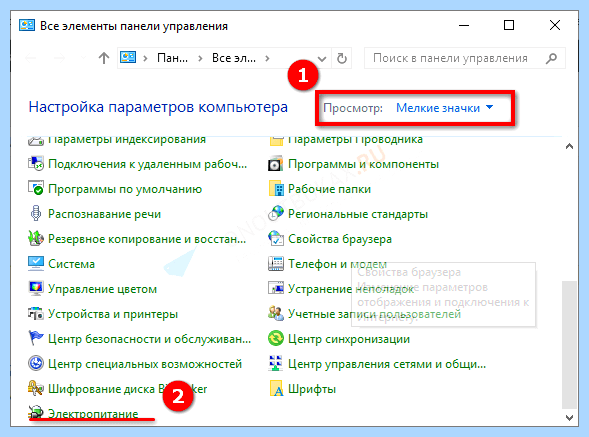Expand the address bar history dropdown
This screenshot has height=437, width=589.
coord(322,59)
